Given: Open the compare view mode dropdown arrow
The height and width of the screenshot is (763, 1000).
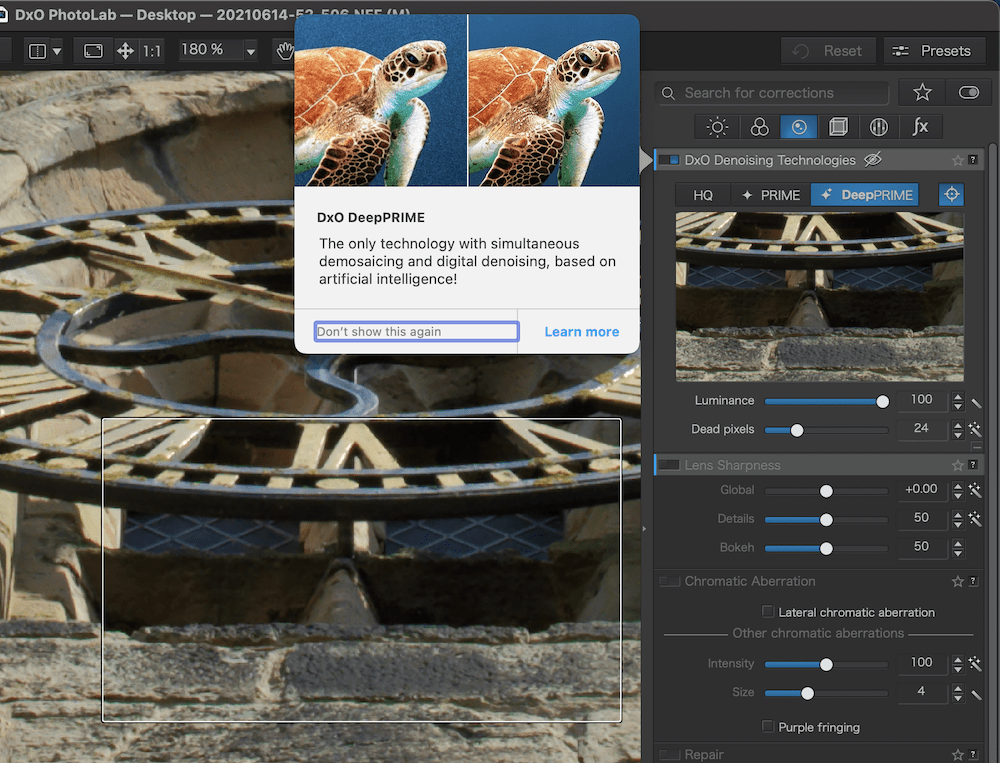Looking at the screenshot, I should [x=57, y=50].
